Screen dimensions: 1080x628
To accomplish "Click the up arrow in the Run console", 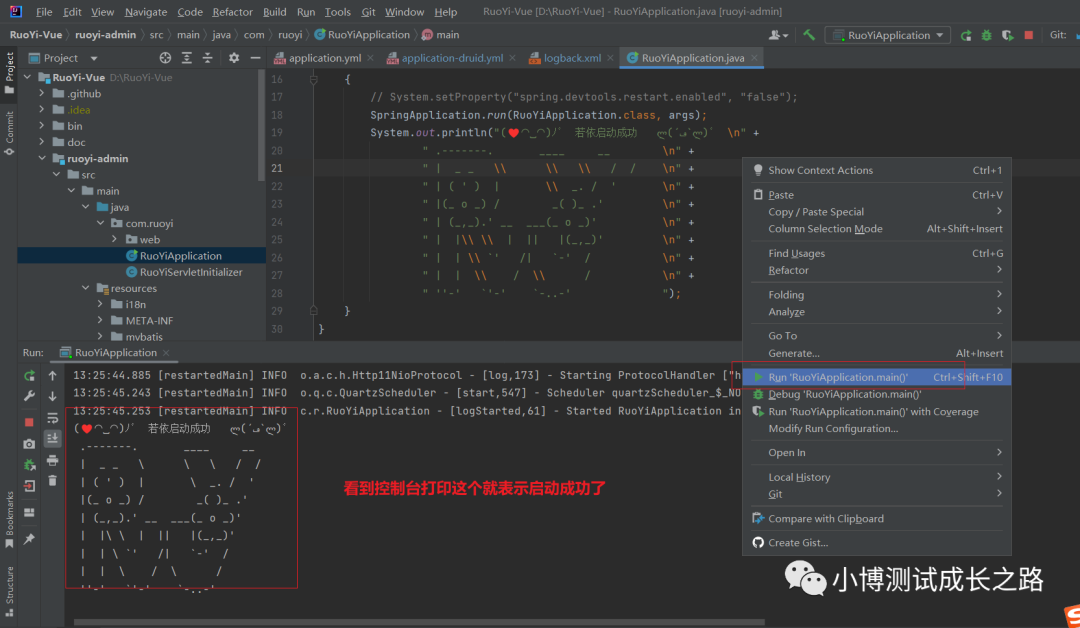I will click(52, 376).
